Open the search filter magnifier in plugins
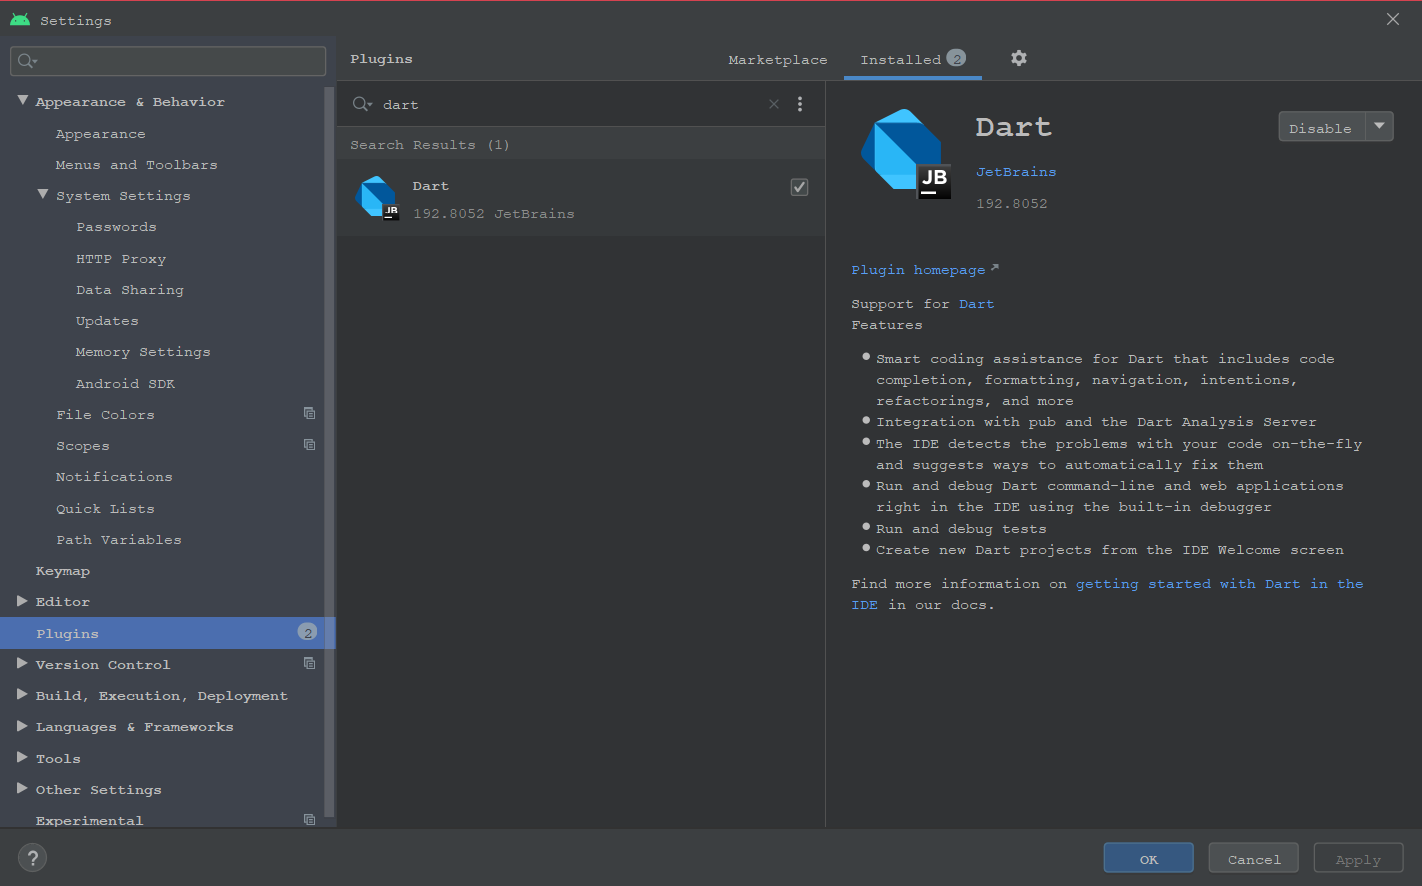 point(362,104)
